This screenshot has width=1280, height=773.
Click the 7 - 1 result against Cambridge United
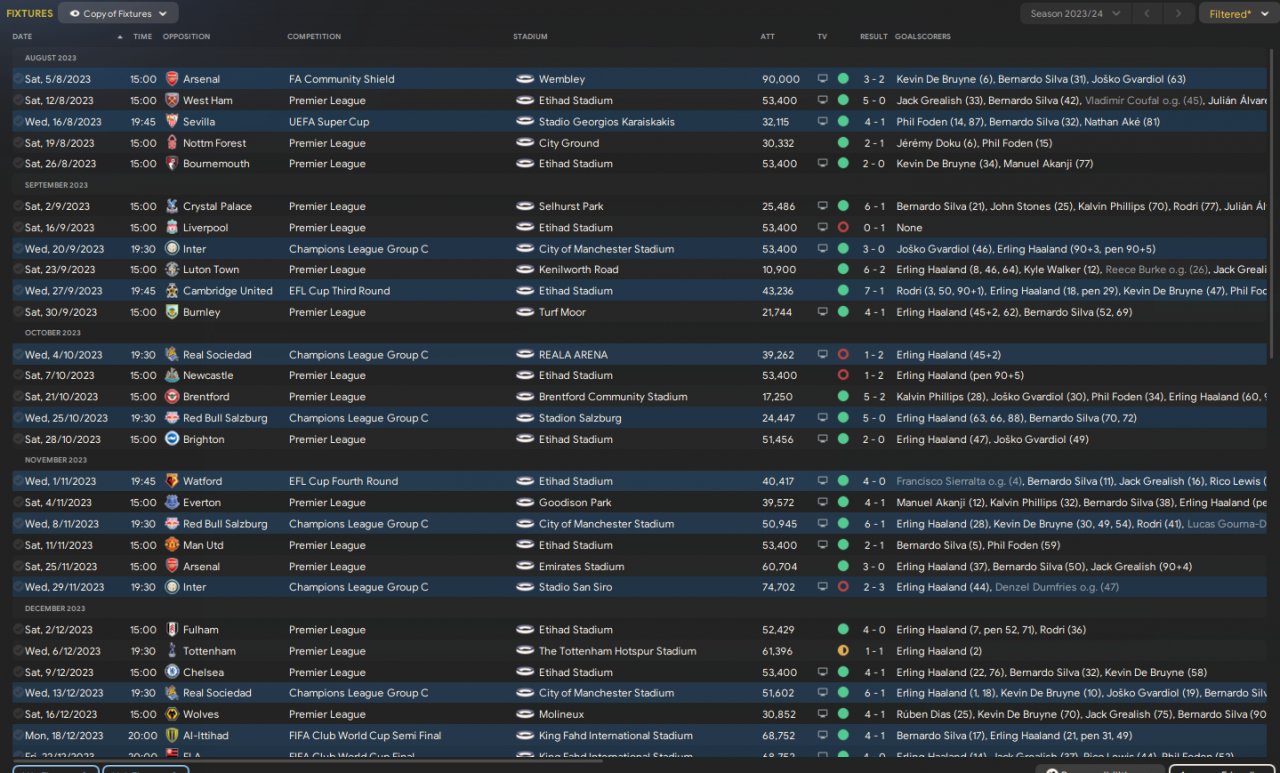click(x=874, y=291)
